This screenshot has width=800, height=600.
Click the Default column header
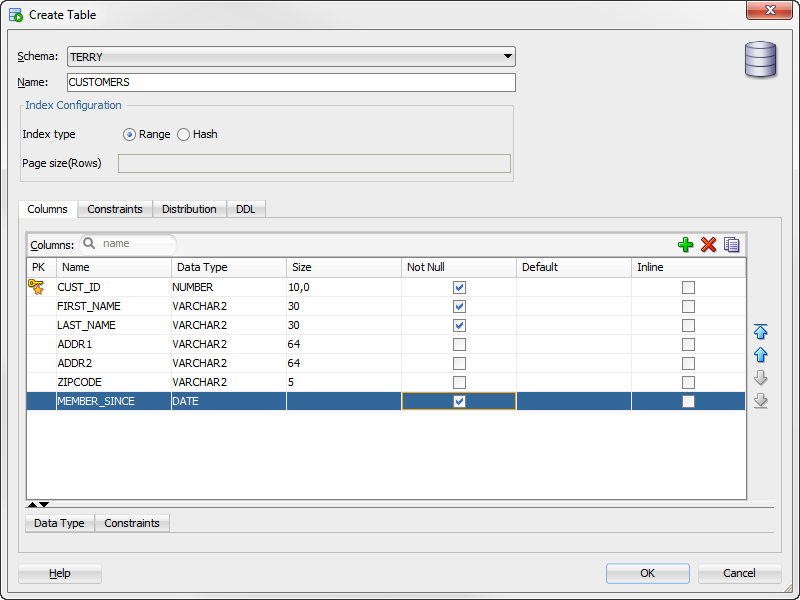574,267
